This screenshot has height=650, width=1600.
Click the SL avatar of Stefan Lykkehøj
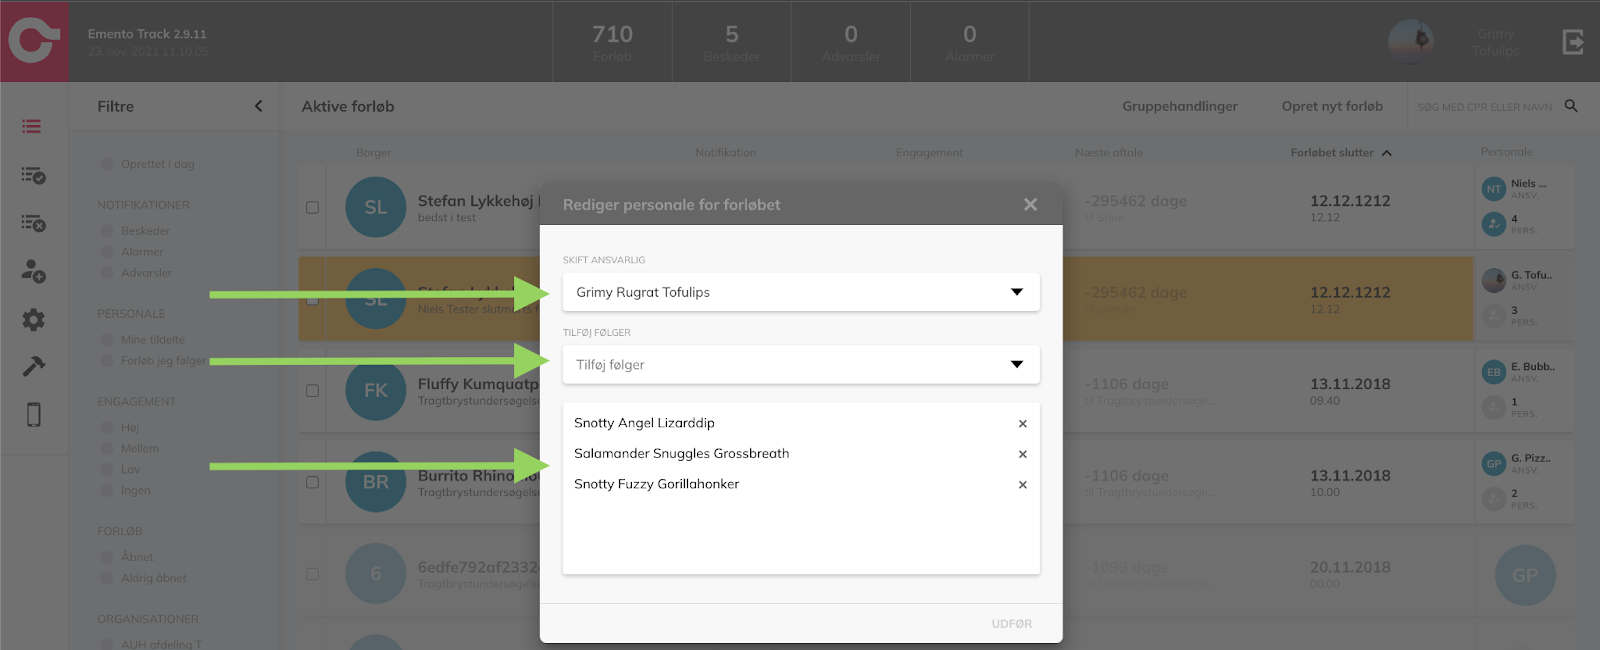tap(375, 207)
